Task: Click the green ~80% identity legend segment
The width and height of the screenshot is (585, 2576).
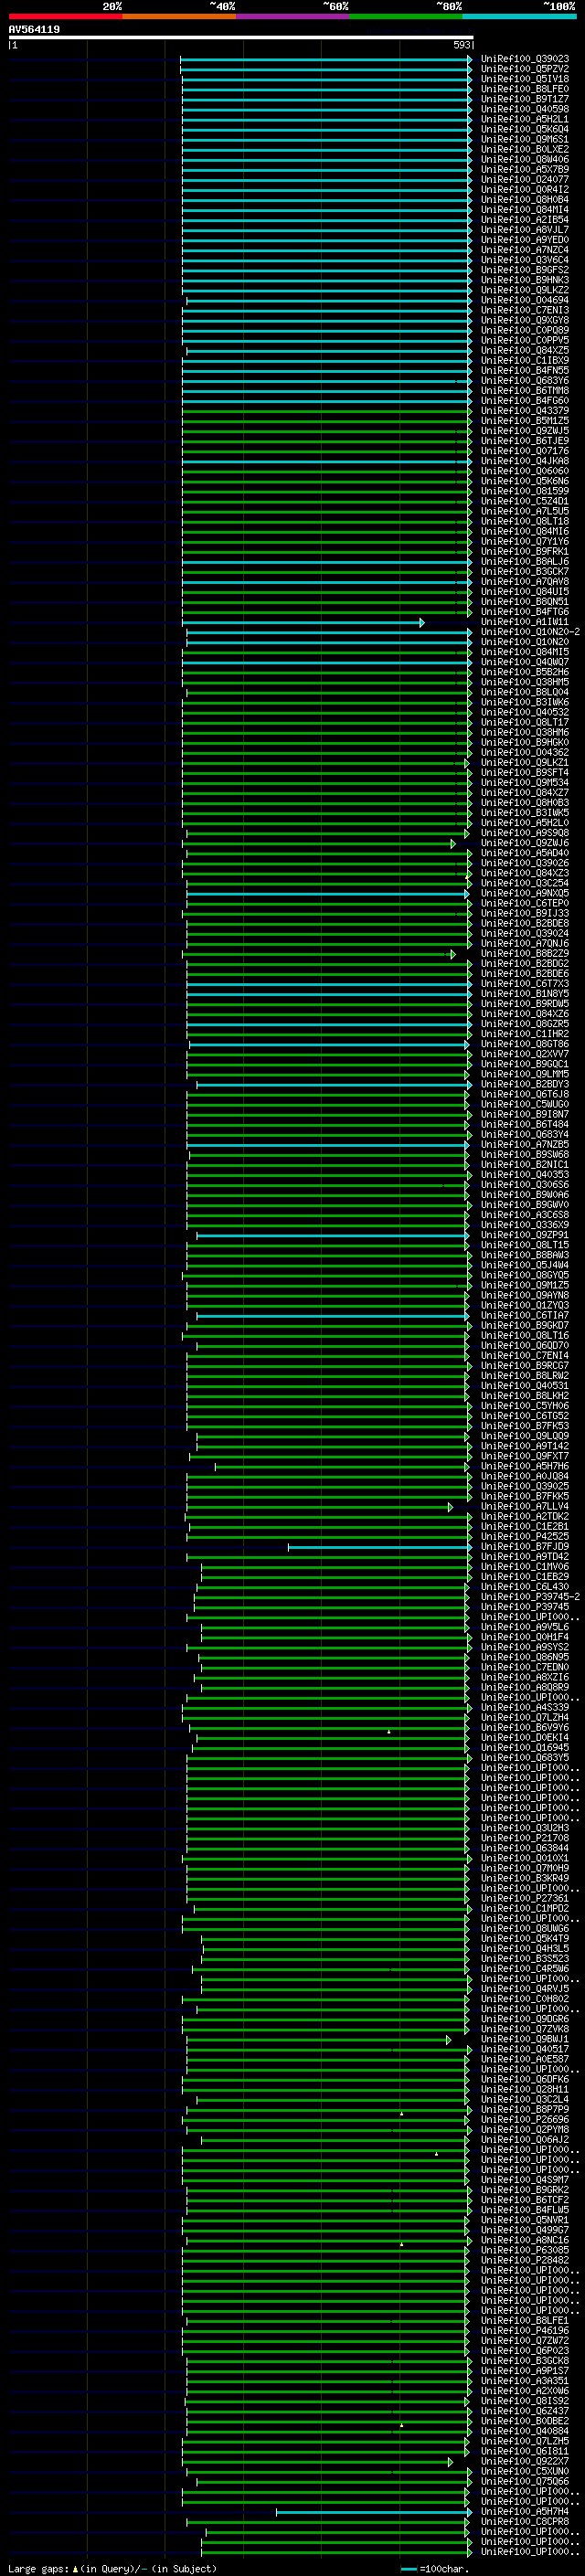Action: [406, 16]
